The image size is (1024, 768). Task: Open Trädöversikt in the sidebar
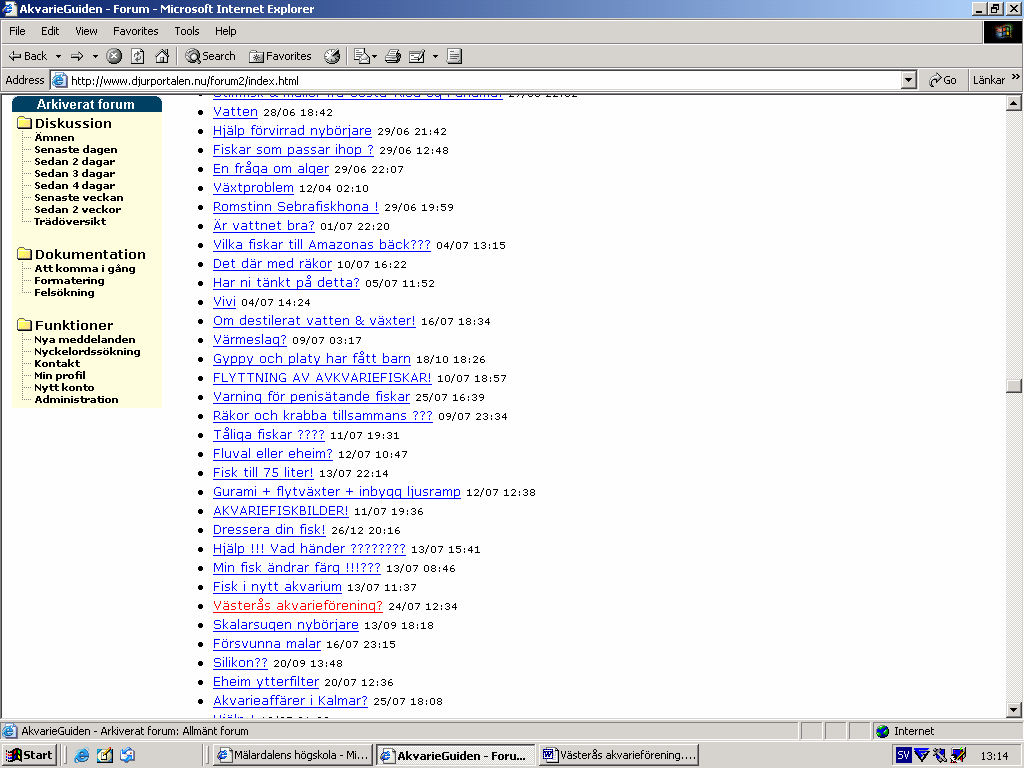coord(70,221)
